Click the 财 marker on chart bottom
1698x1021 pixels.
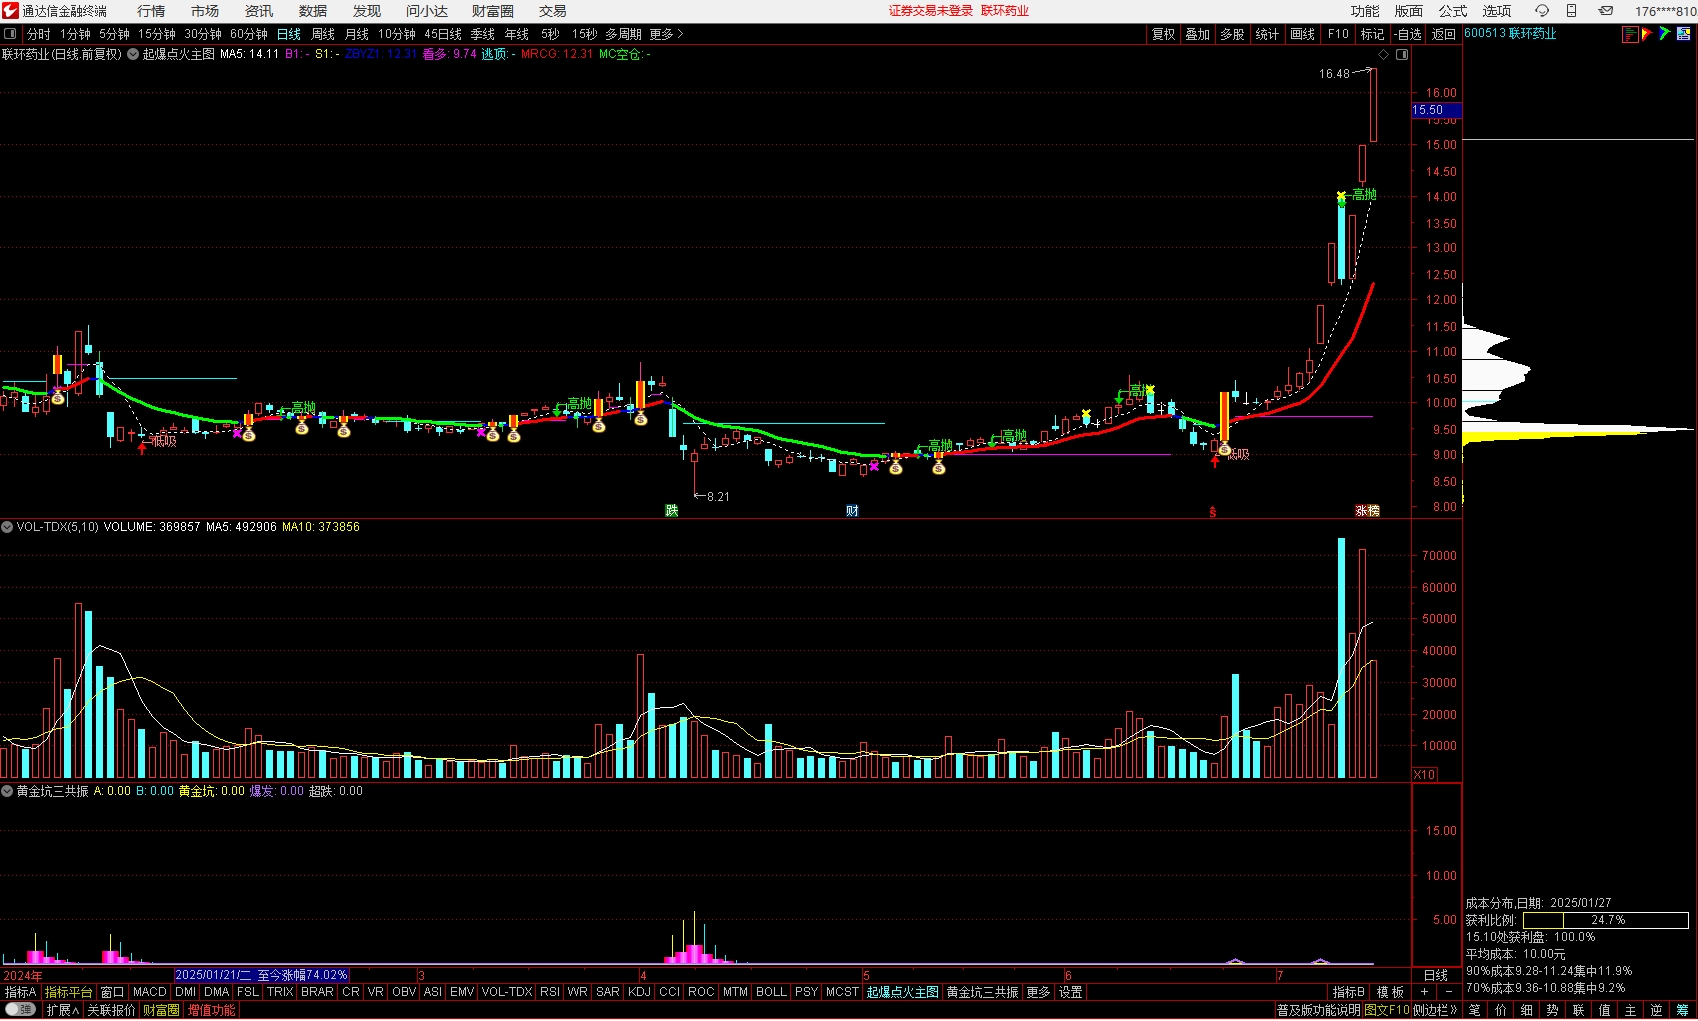[x=852, y=511]
